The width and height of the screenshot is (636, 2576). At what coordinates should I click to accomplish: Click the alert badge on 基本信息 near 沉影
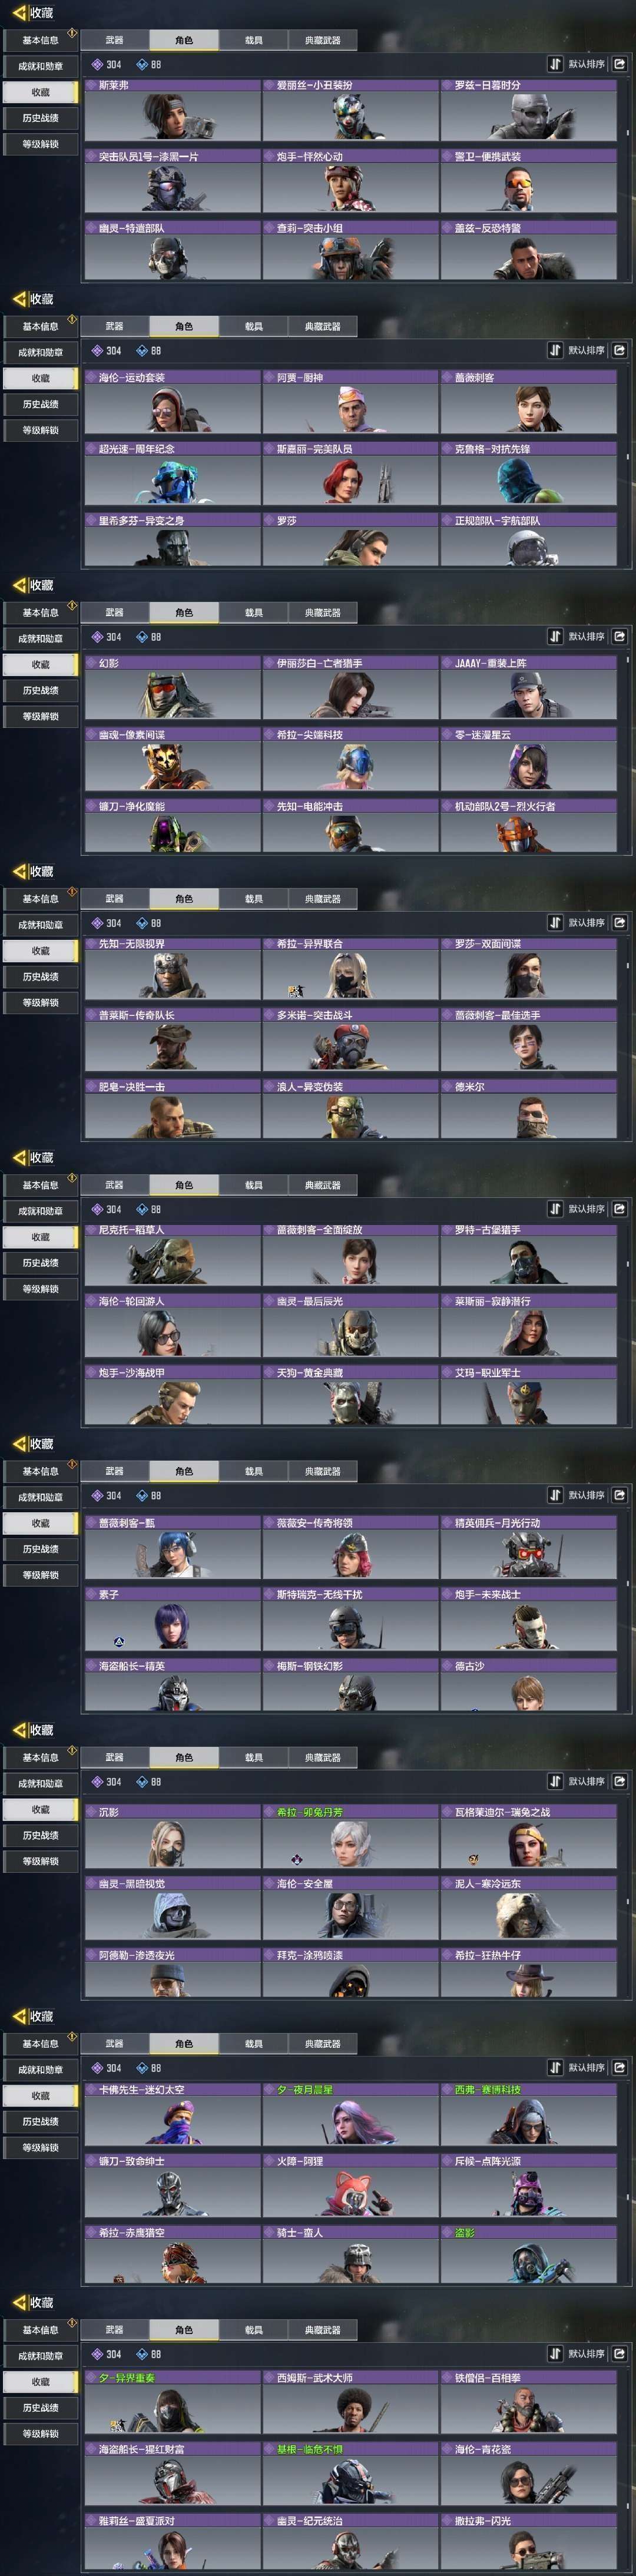click(x=72, y=1749)
